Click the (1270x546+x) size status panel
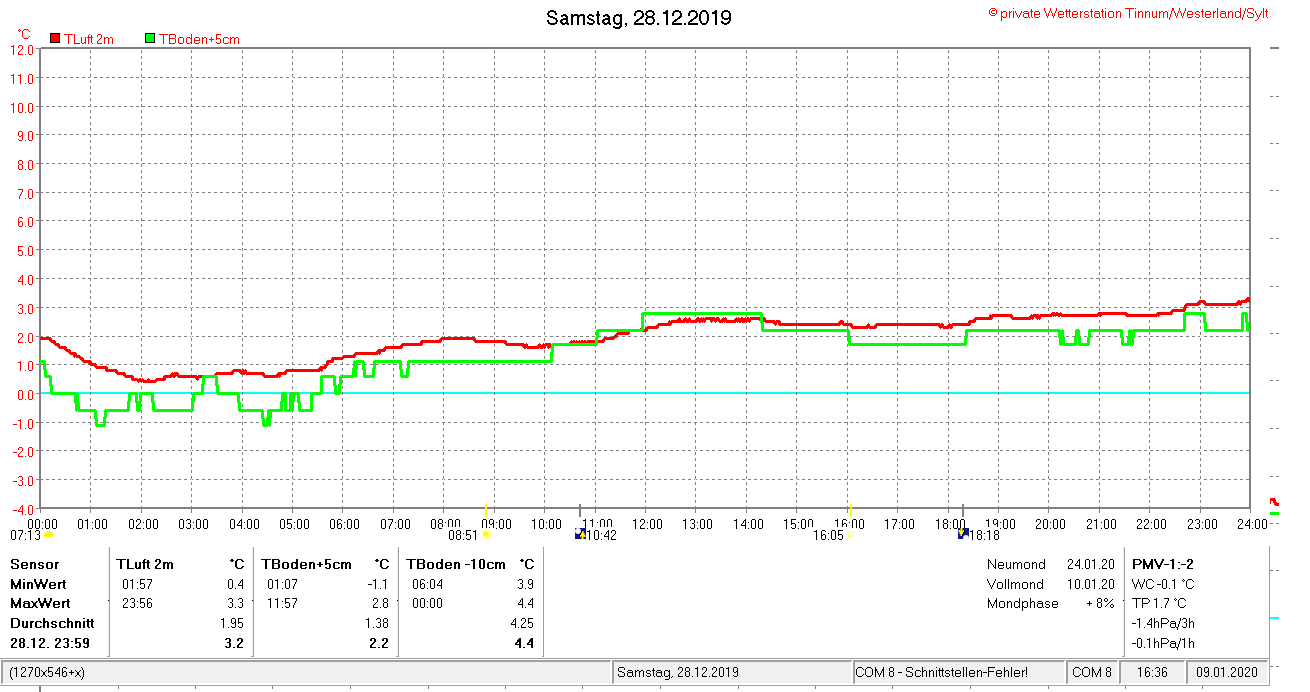Screen dimensions: 1310x692 coord(48,672)
